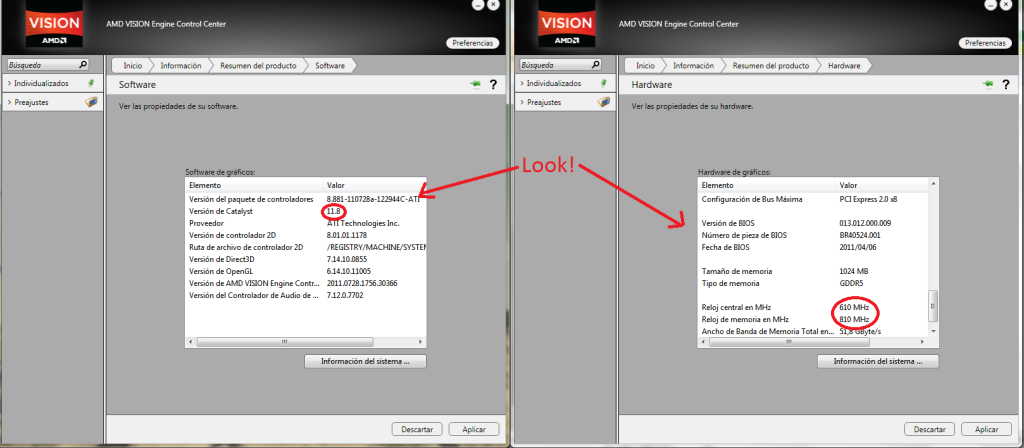Expand Individualizados in right window sidebar
The height and width of the screenshot is (448, 1024).
point(522,84)
